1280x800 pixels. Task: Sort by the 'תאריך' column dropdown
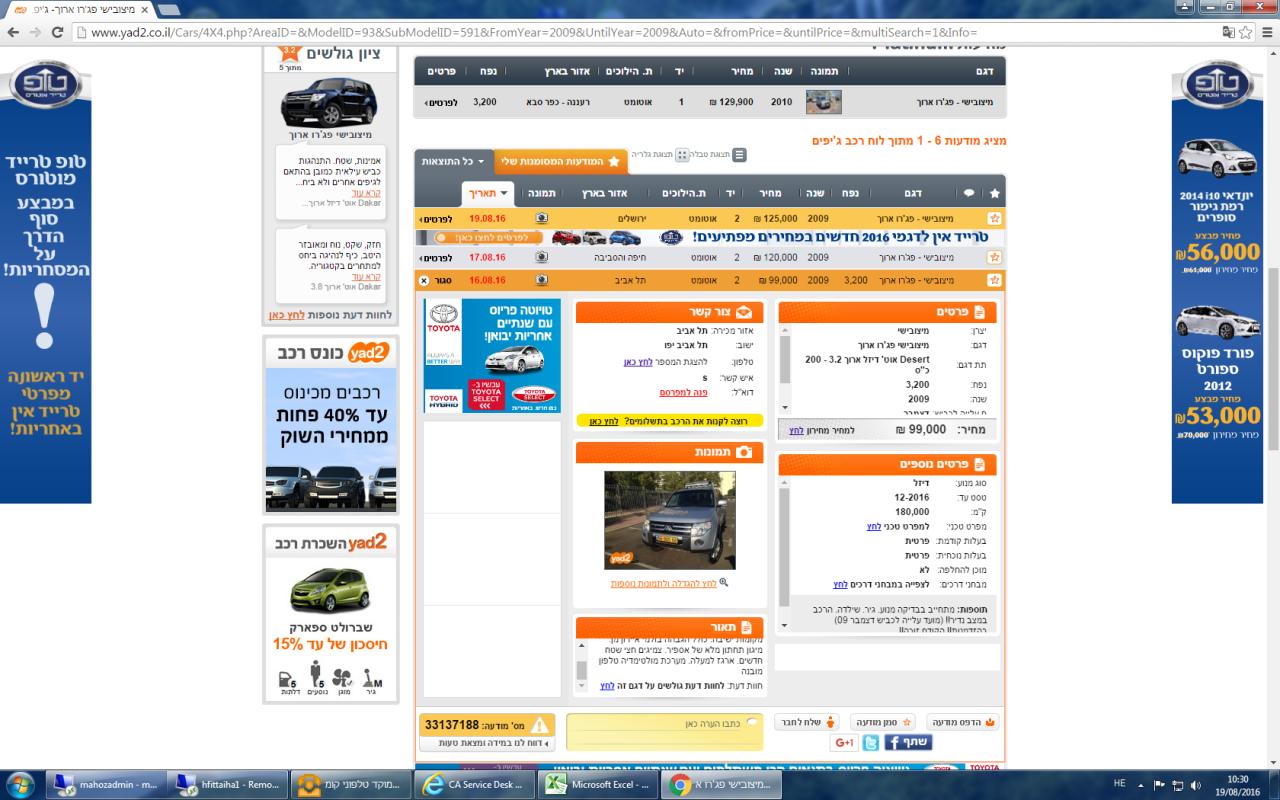pyautogui.click(x=488, y=193)
